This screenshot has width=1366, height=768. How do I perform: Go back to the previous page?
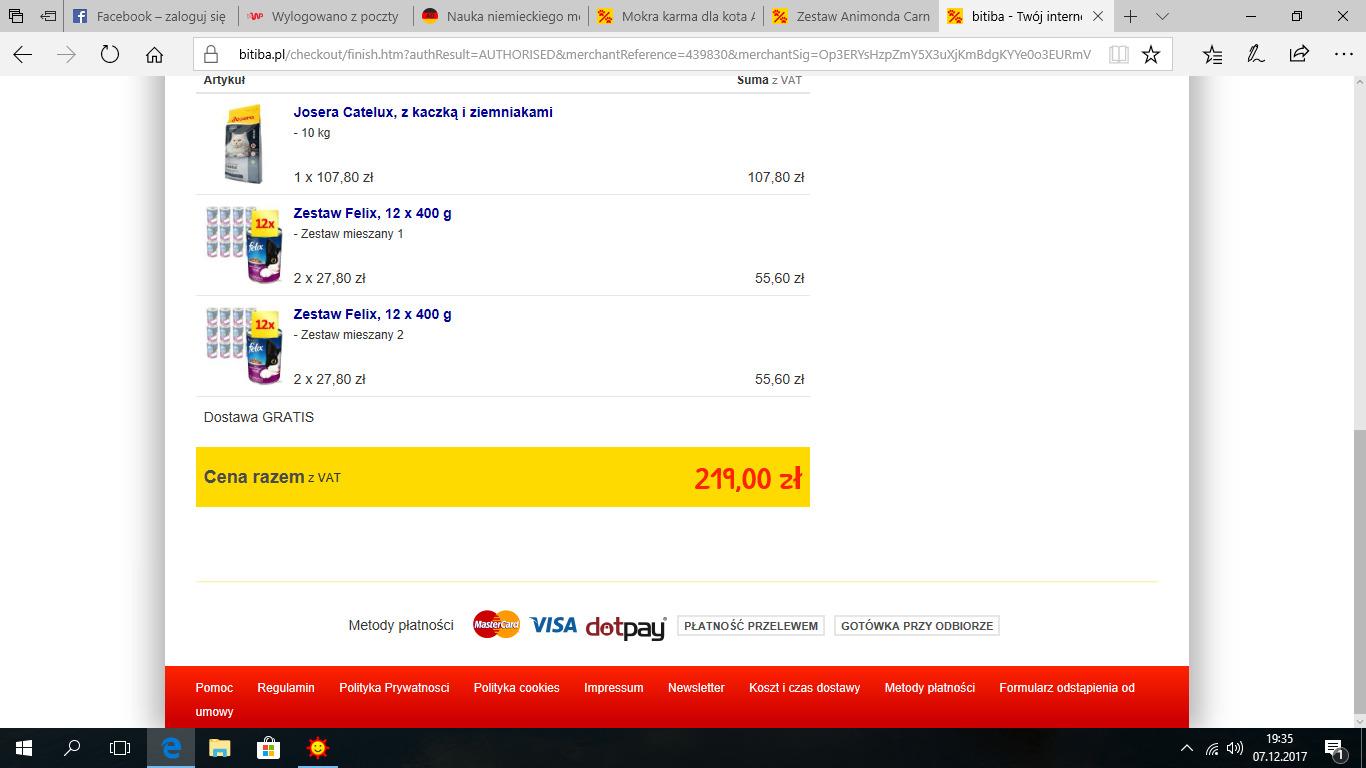click(x=22, y=55)
